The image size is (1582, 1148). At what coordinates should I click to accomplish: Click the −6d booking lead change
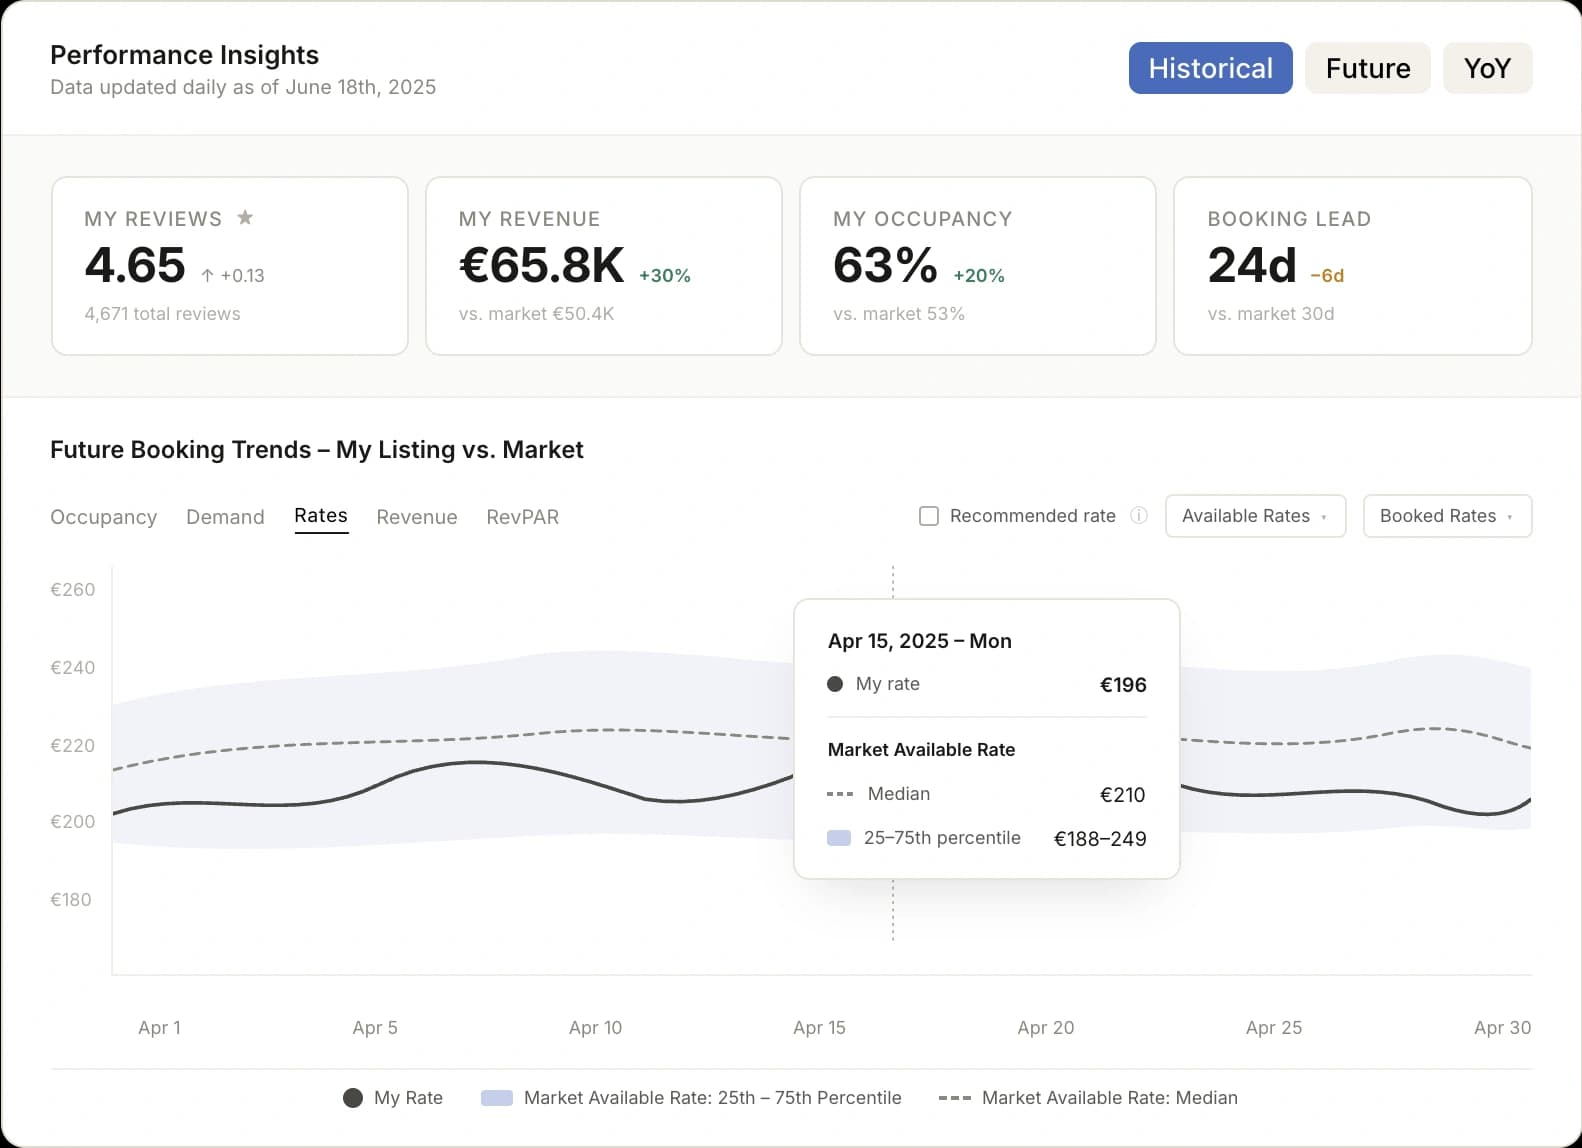[x=1327, y=276]
